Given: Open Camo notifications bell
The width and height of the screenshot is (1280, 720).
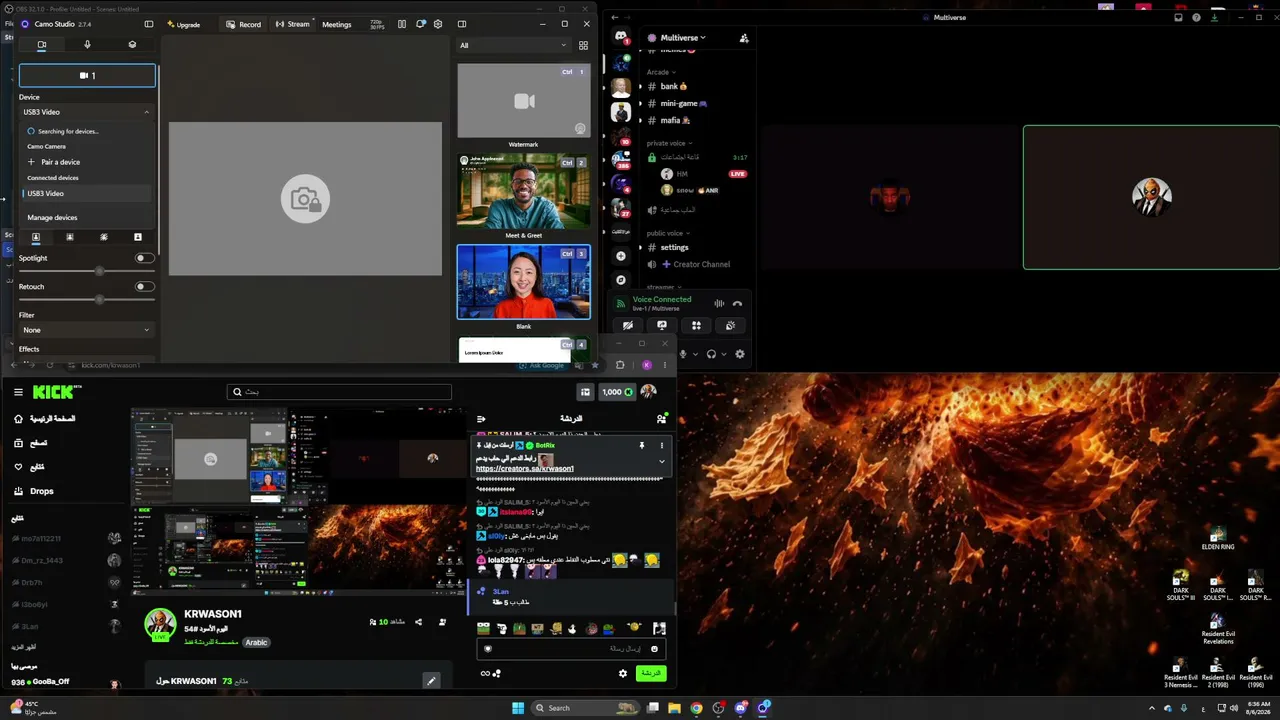Looking at the screenshot, I should (x=421, y=24).
